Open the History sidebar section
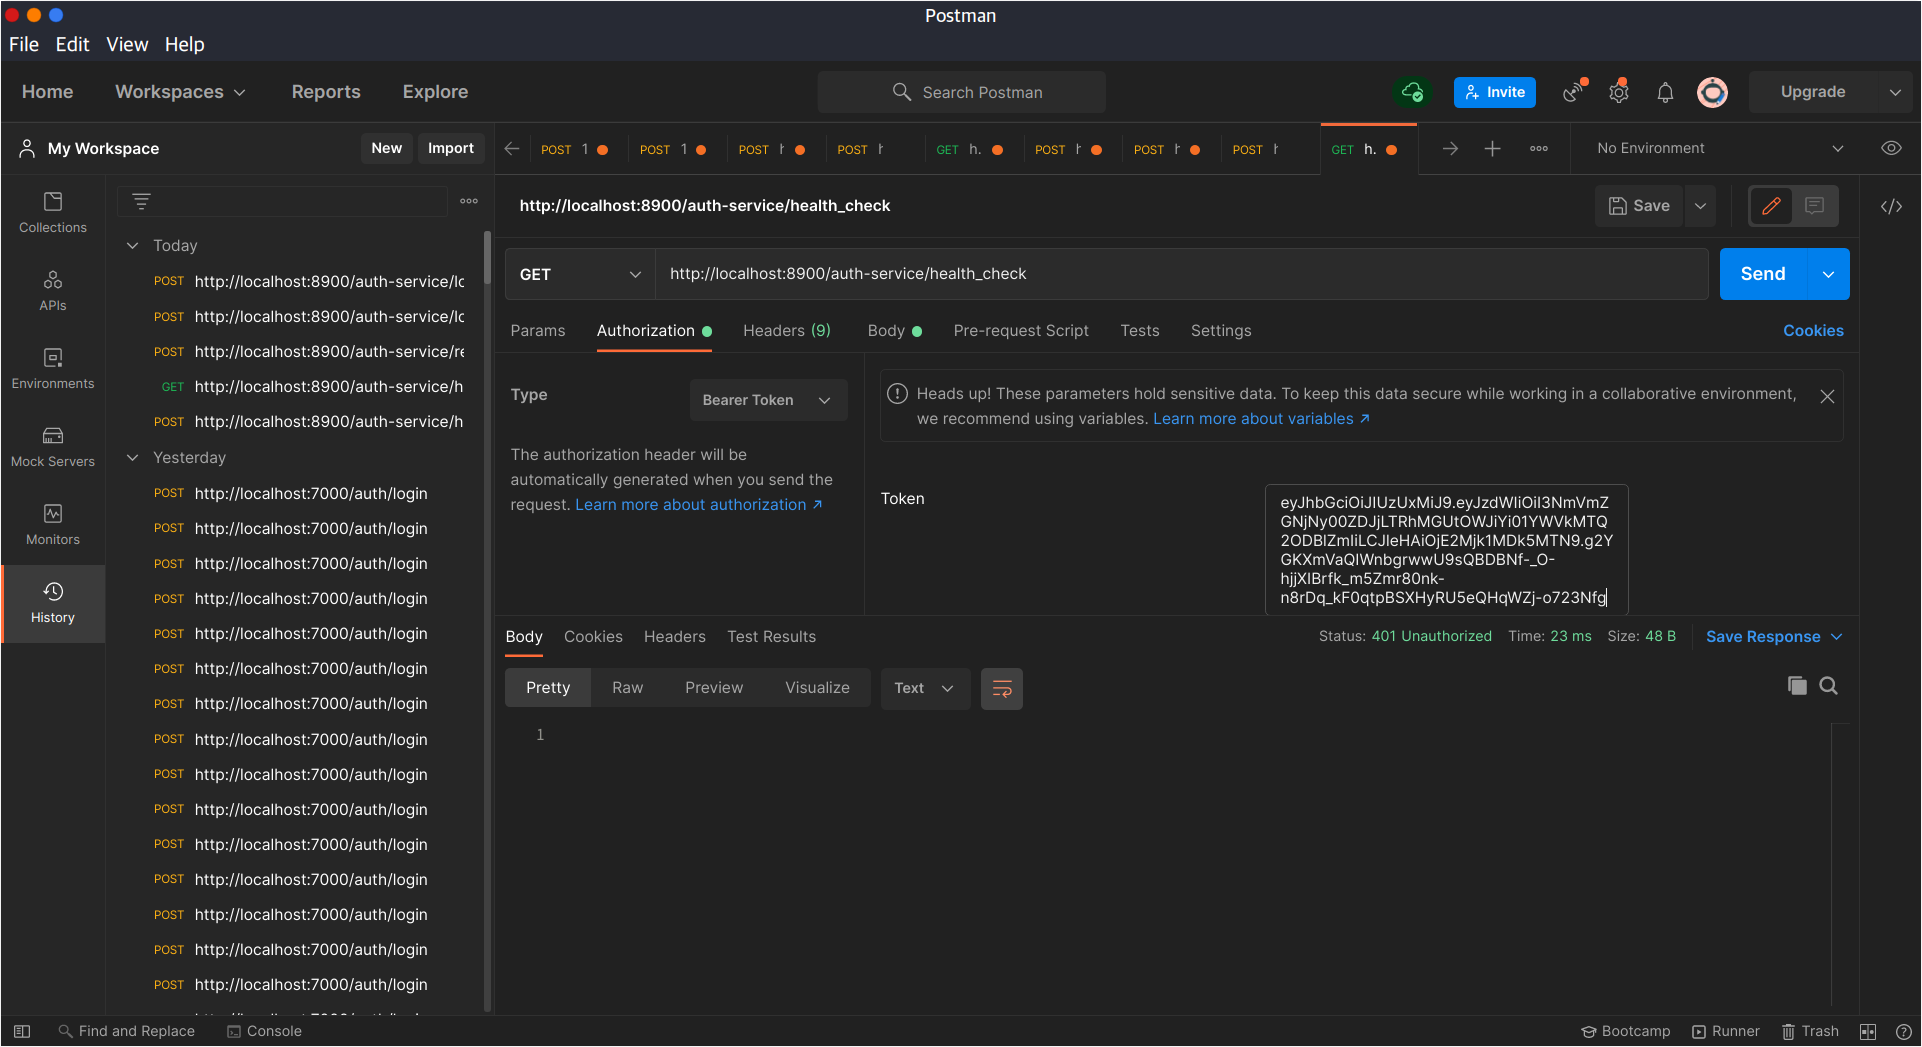Screen dimensions: 1922x1047 click(x=53, y=603)
